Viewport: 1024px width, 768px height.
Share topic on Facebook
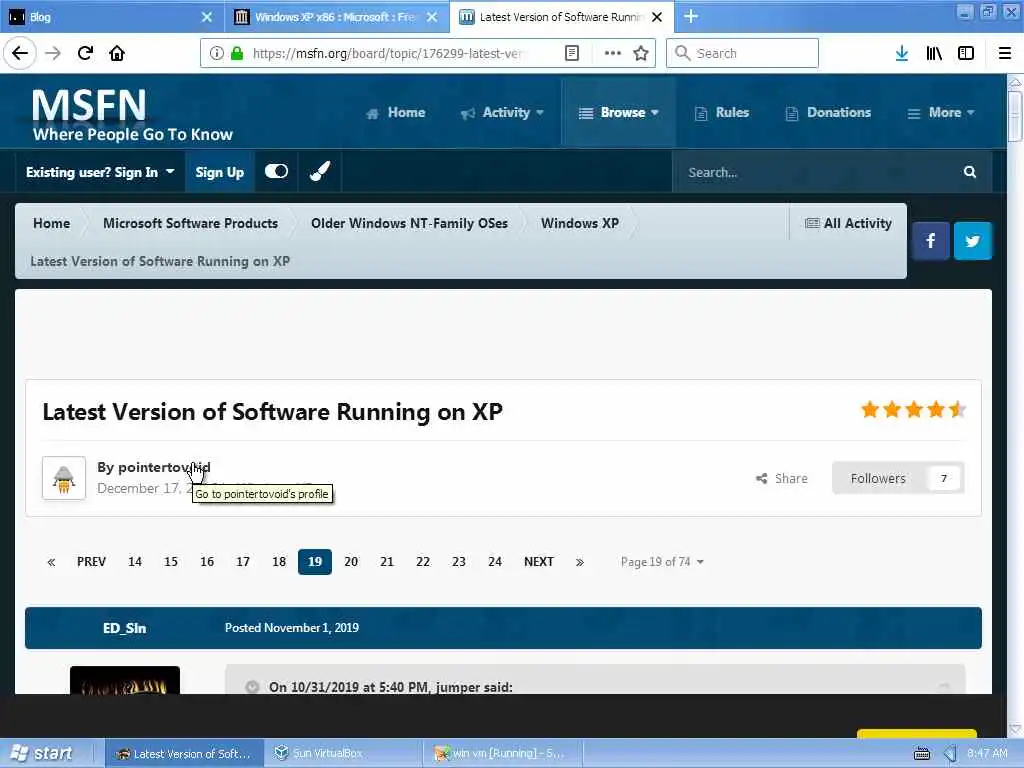tap(931, 240)
